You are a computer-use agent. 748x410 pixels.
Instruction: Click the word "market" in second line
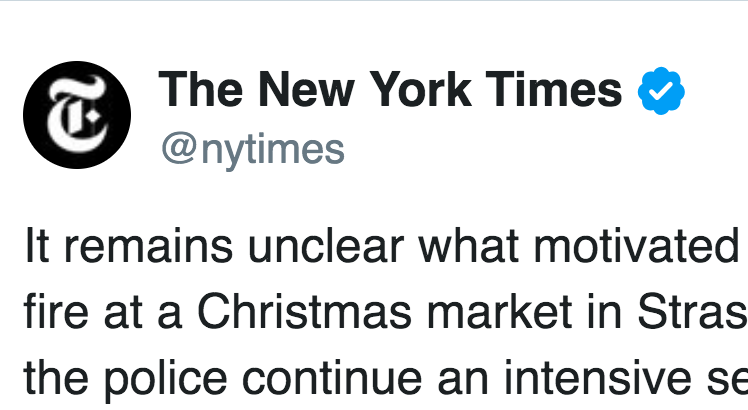tap(499, 312)
